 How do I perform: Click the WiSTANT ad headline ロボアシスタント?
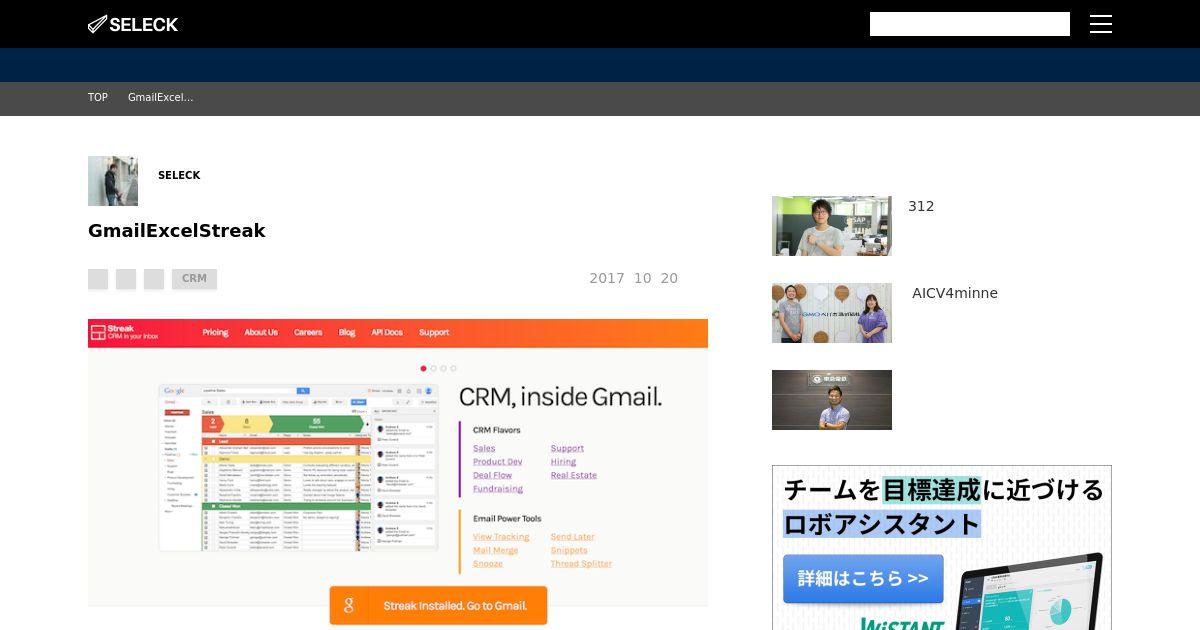click(x=882, y=524)
